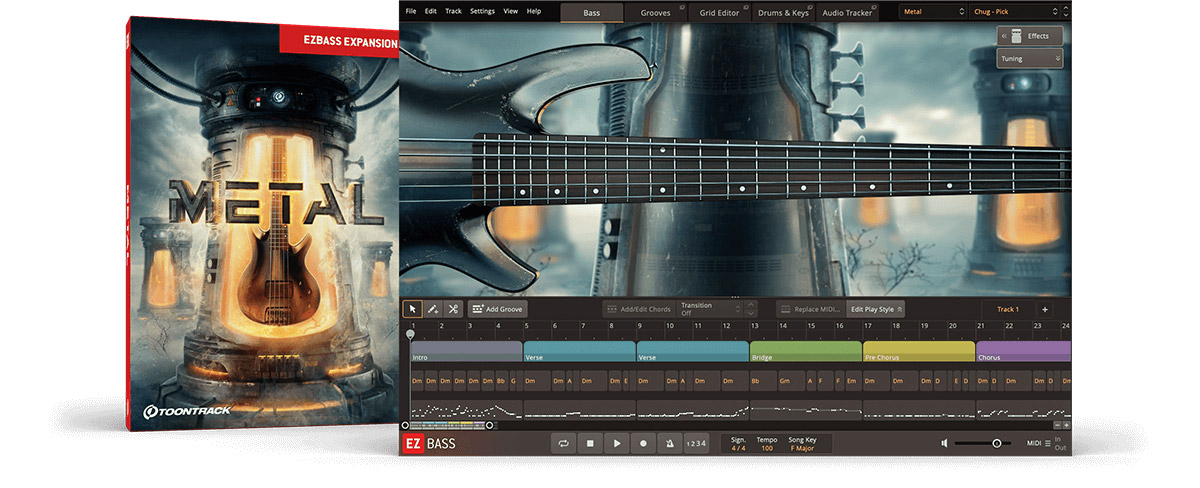
Task: Switch to the Bass tab
Action: 592,12
